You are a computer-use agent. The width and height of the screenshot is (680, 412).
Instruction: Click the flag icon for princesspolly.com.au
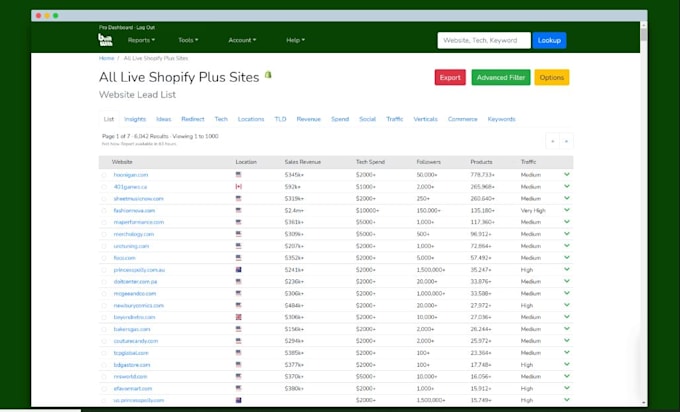coord(238,270)
